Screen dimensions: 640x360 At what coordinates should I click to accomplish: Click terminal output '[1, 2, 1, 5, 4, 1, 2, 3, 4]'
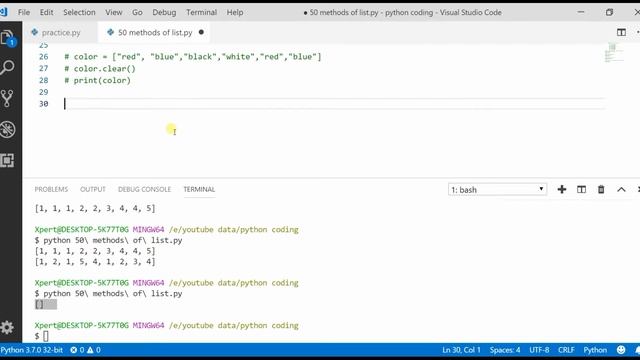95,262
